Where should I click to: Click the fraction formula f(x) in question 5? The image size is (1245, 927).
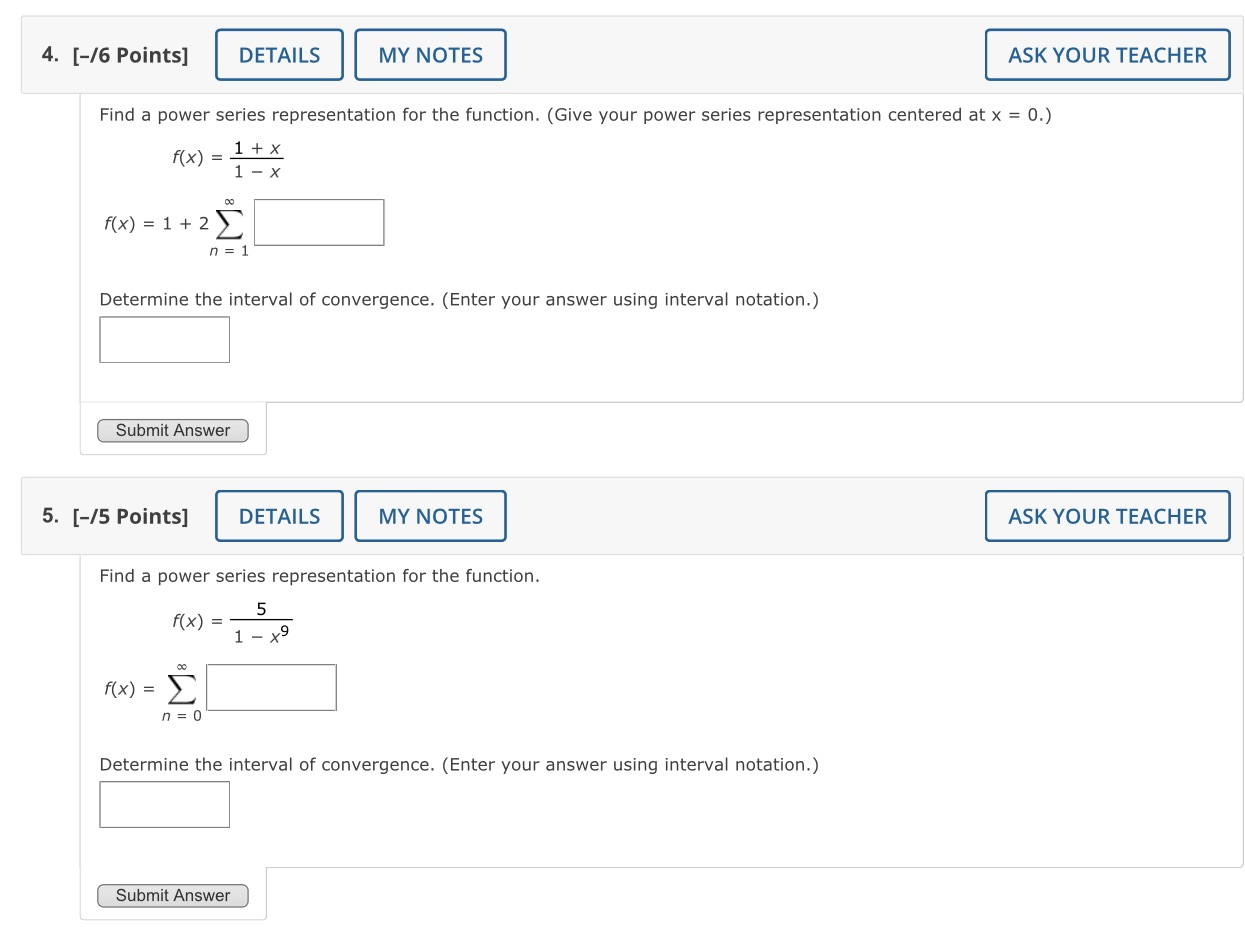pos(229,619)
